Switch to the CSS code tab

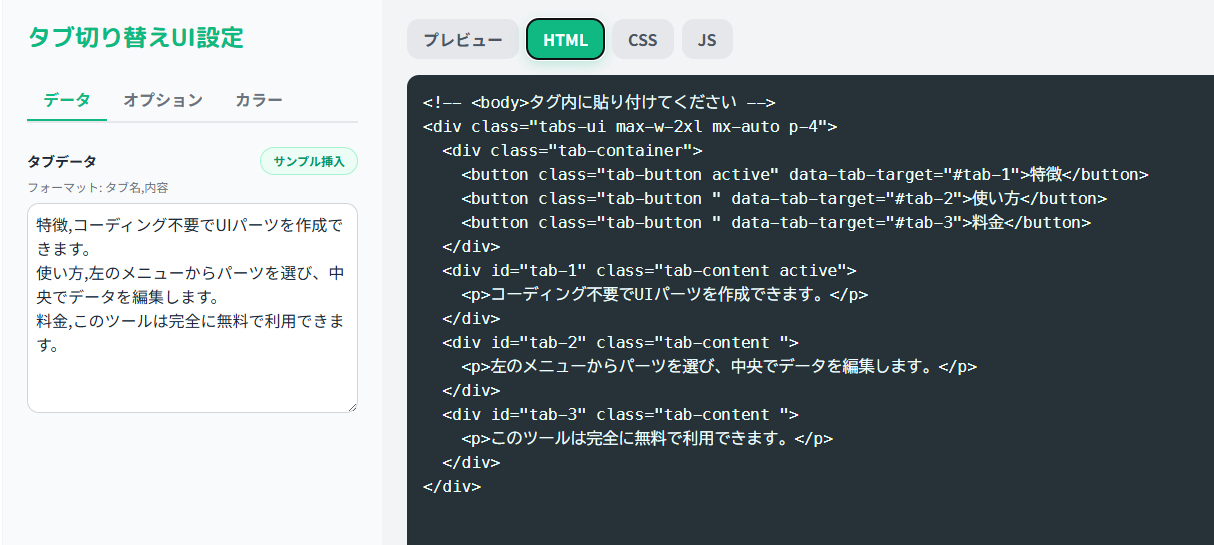tap(643, 40)
